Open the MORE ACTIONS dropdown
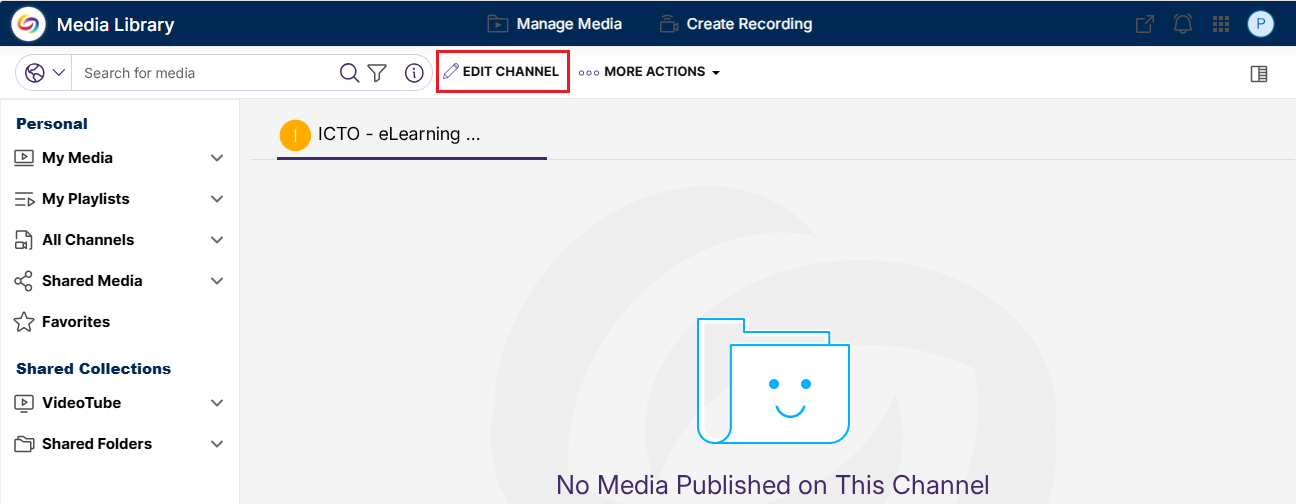 click(650, 72)
